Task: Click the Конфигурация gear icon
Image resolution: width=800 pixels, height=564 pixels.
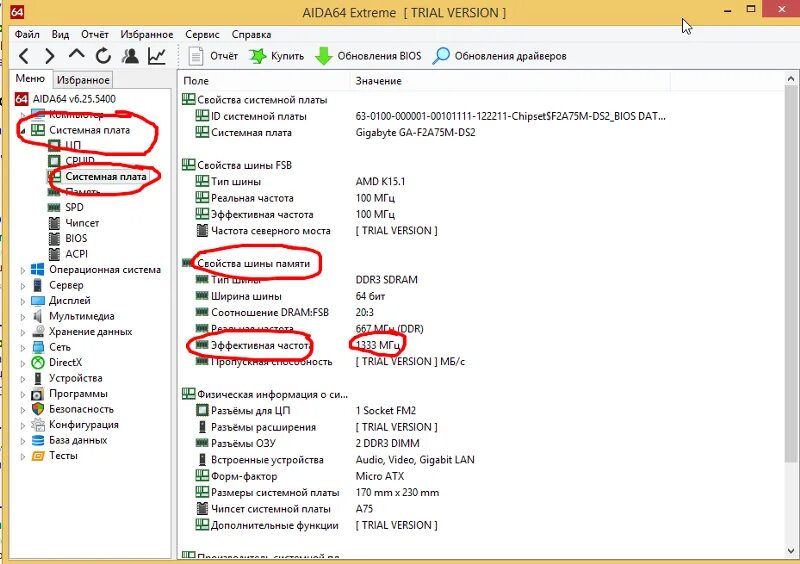Action: pyautogui.click(x=38, y=425)
